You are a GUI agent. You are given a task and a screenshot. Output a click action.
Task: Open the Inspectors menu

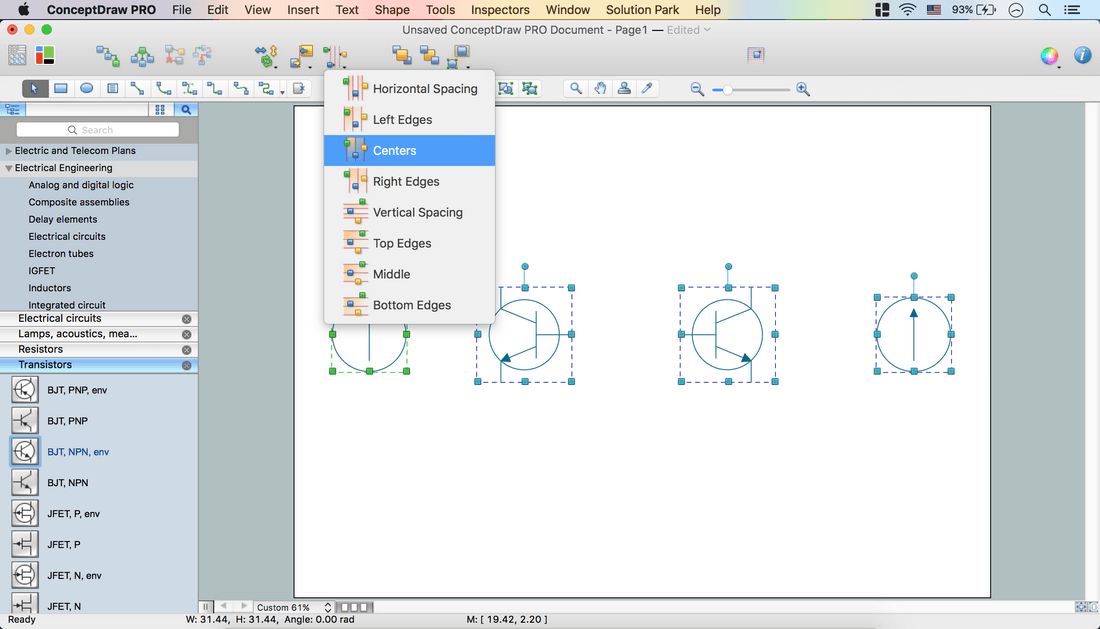click(x=500, y=10)
